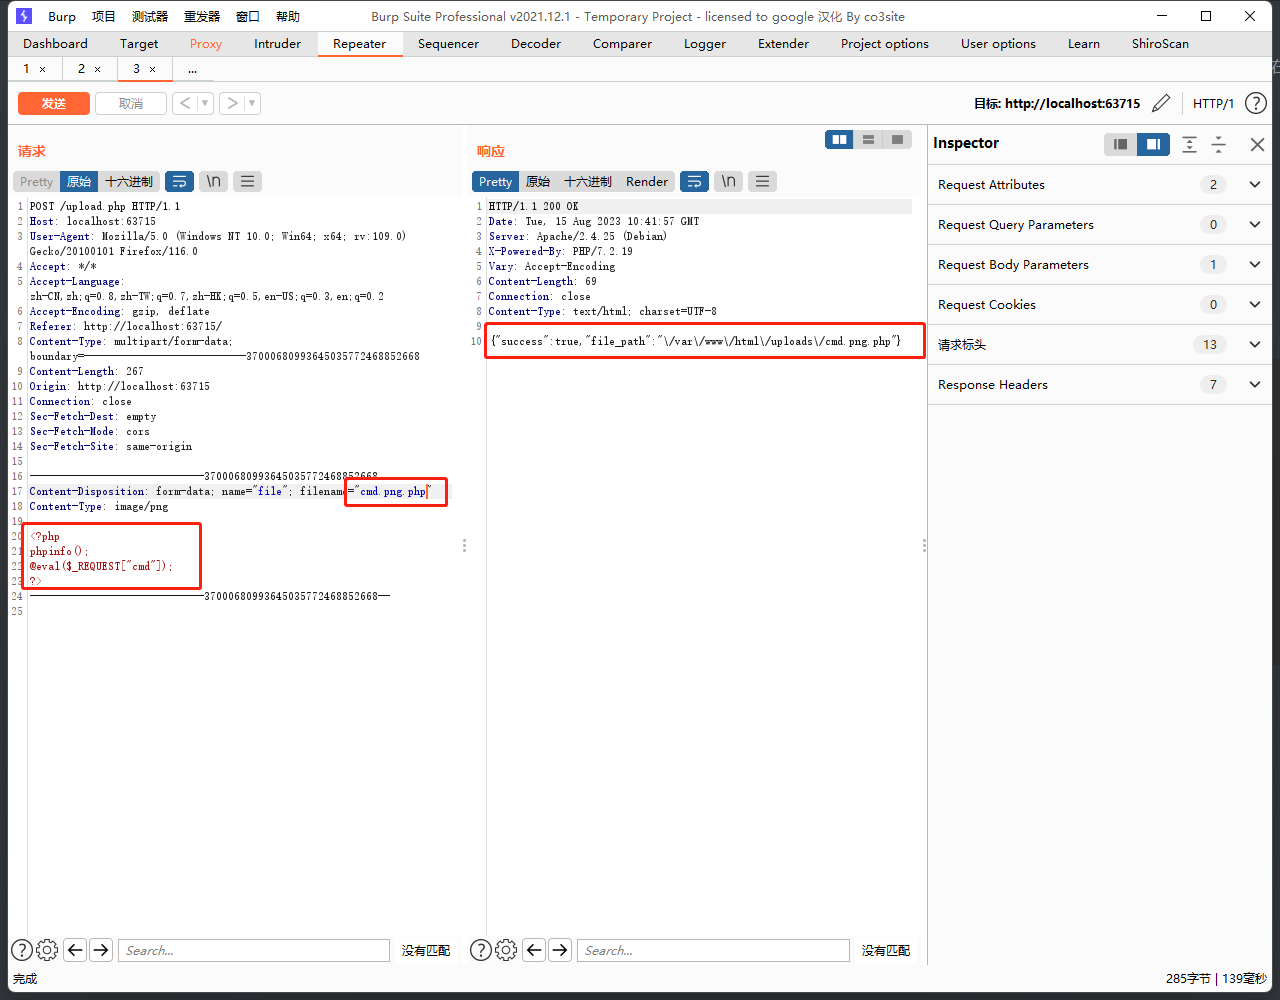Click the HTTP/1 protocol toggle

tap(1214, 103)
